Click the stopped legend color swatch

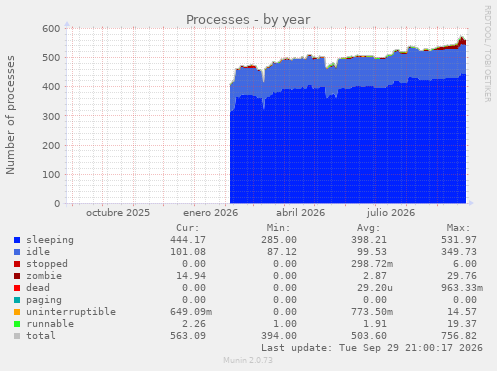coord(17,264)
